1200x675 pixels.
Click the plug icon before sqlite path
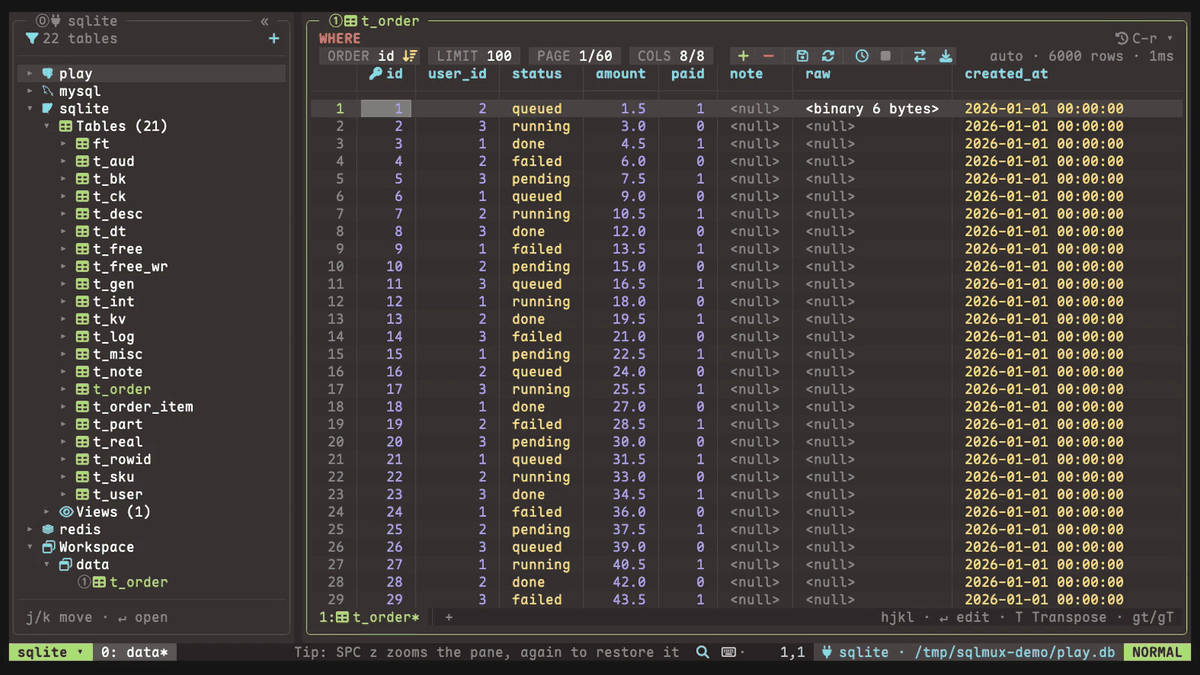point(827,652)
